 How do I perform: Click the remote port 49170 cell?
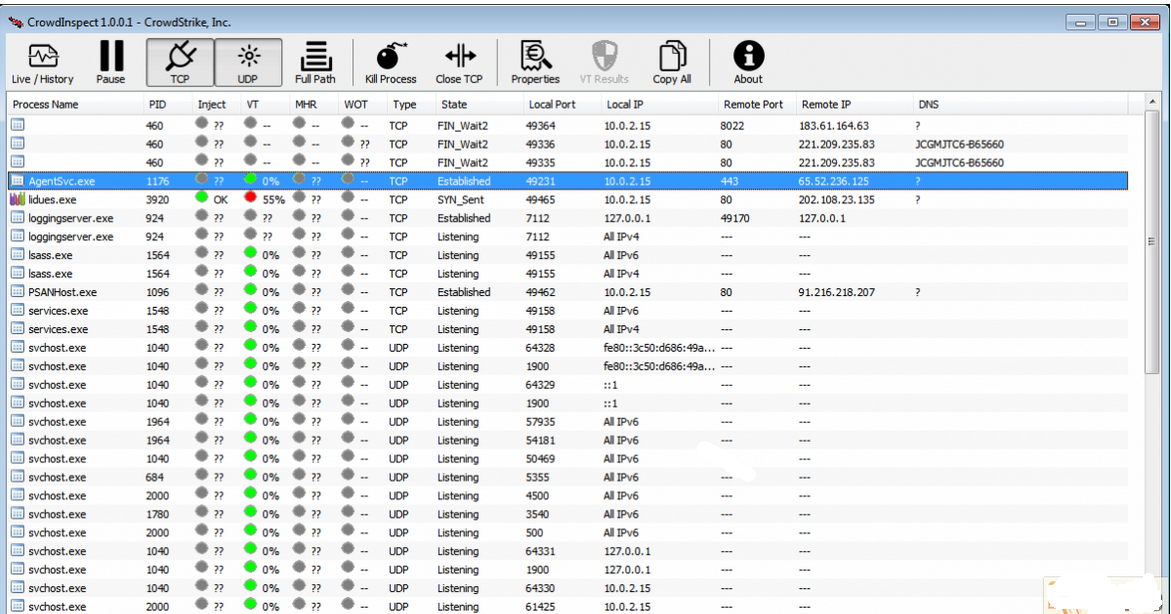(735, 218)
